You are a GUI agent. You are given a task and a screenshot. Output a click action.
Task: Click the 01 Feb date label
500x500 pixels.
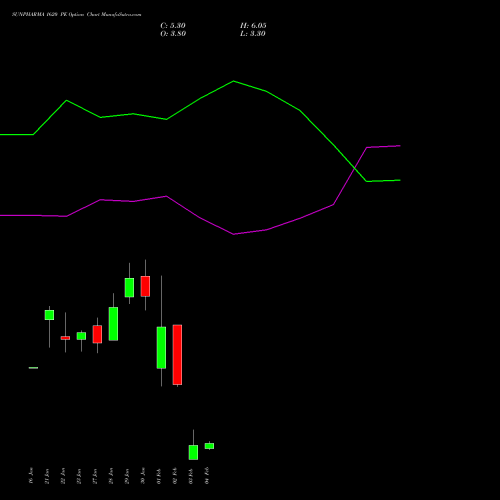click(x=159, y=476)
